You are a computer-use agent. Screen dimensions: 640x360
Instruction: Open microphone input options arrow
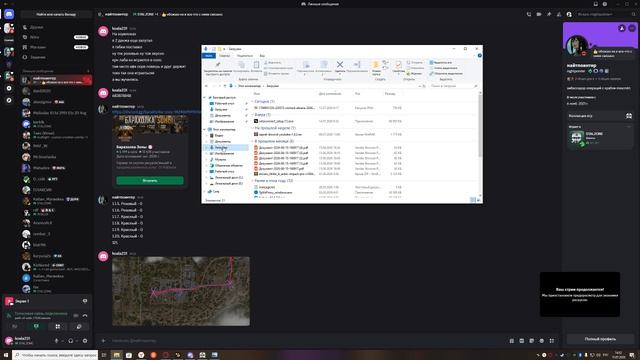62,340
